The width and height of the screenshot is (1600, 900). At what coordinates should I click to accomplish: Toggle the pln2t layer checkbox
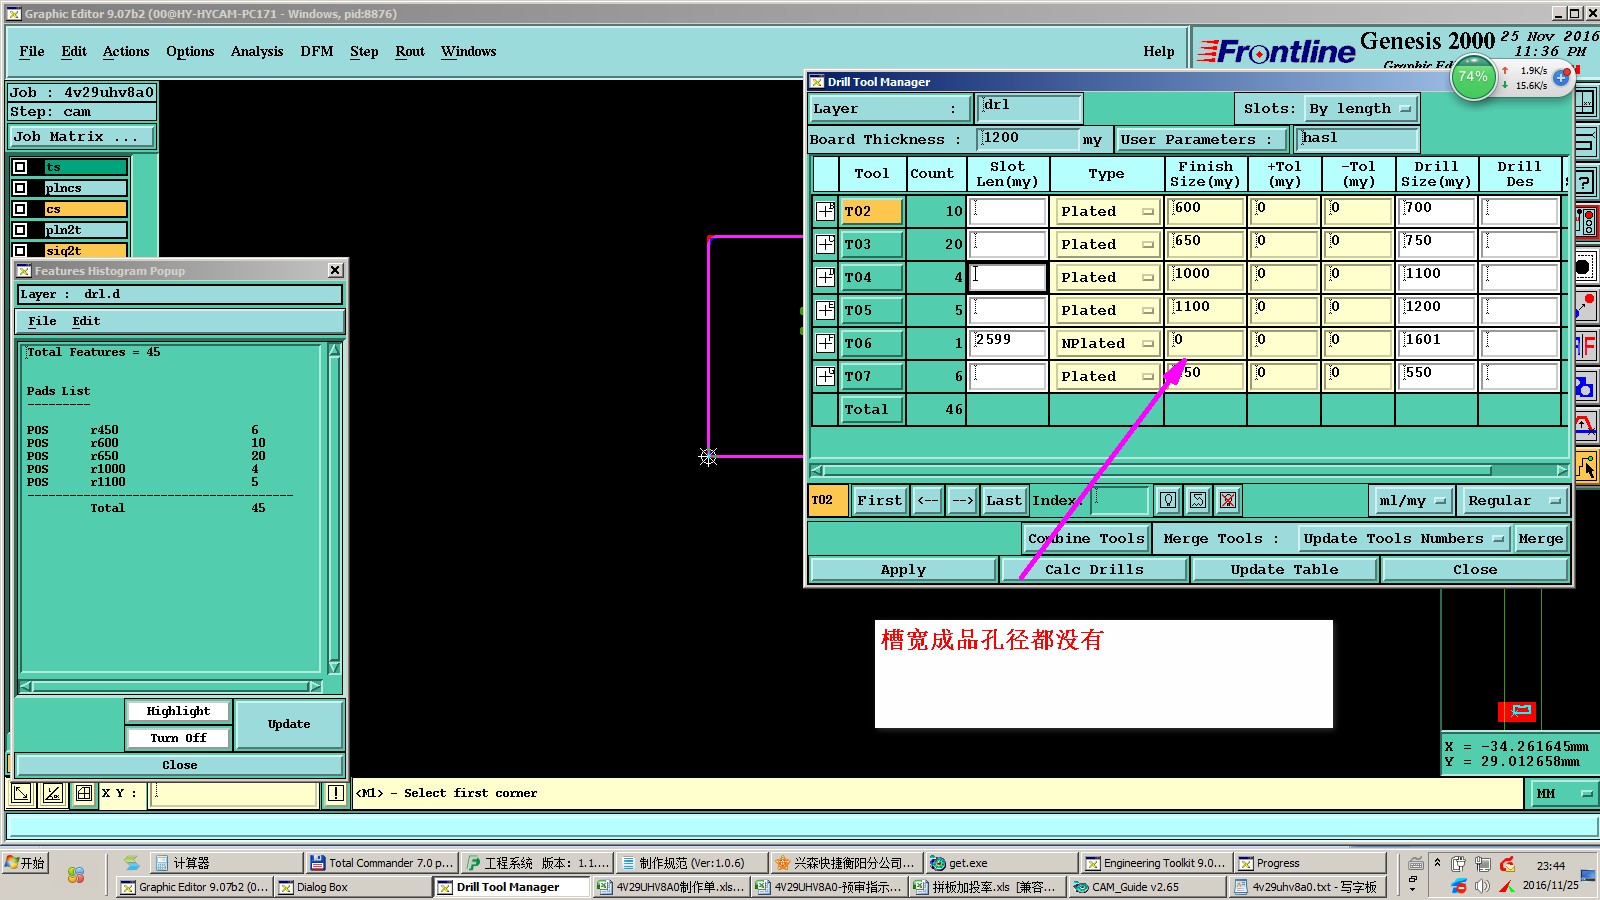click(x=20, y=230)
